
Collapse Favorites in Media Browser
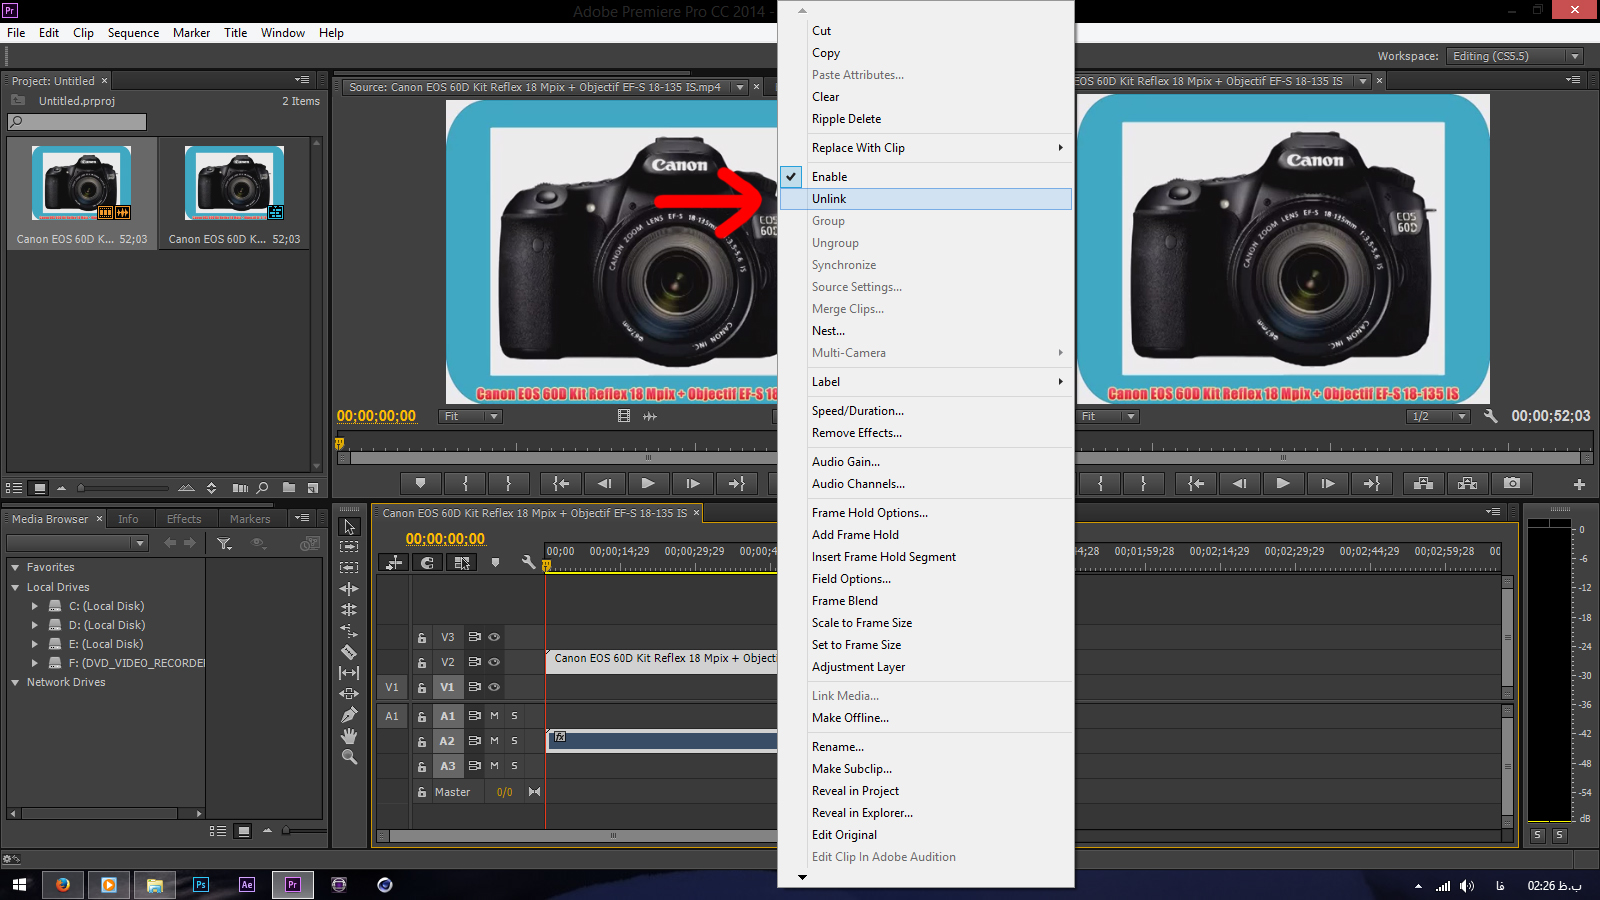click(x=15, y=567)
